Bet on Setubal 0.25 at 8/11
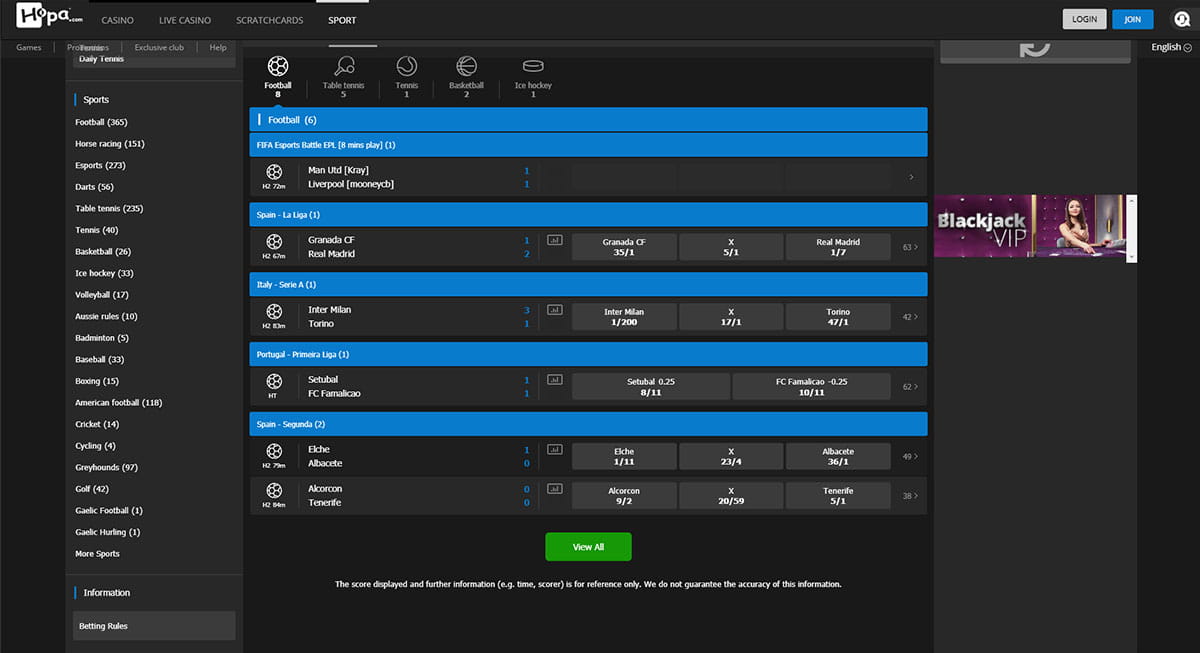This screenshot has height=653, width=1200. pos(651,387)
